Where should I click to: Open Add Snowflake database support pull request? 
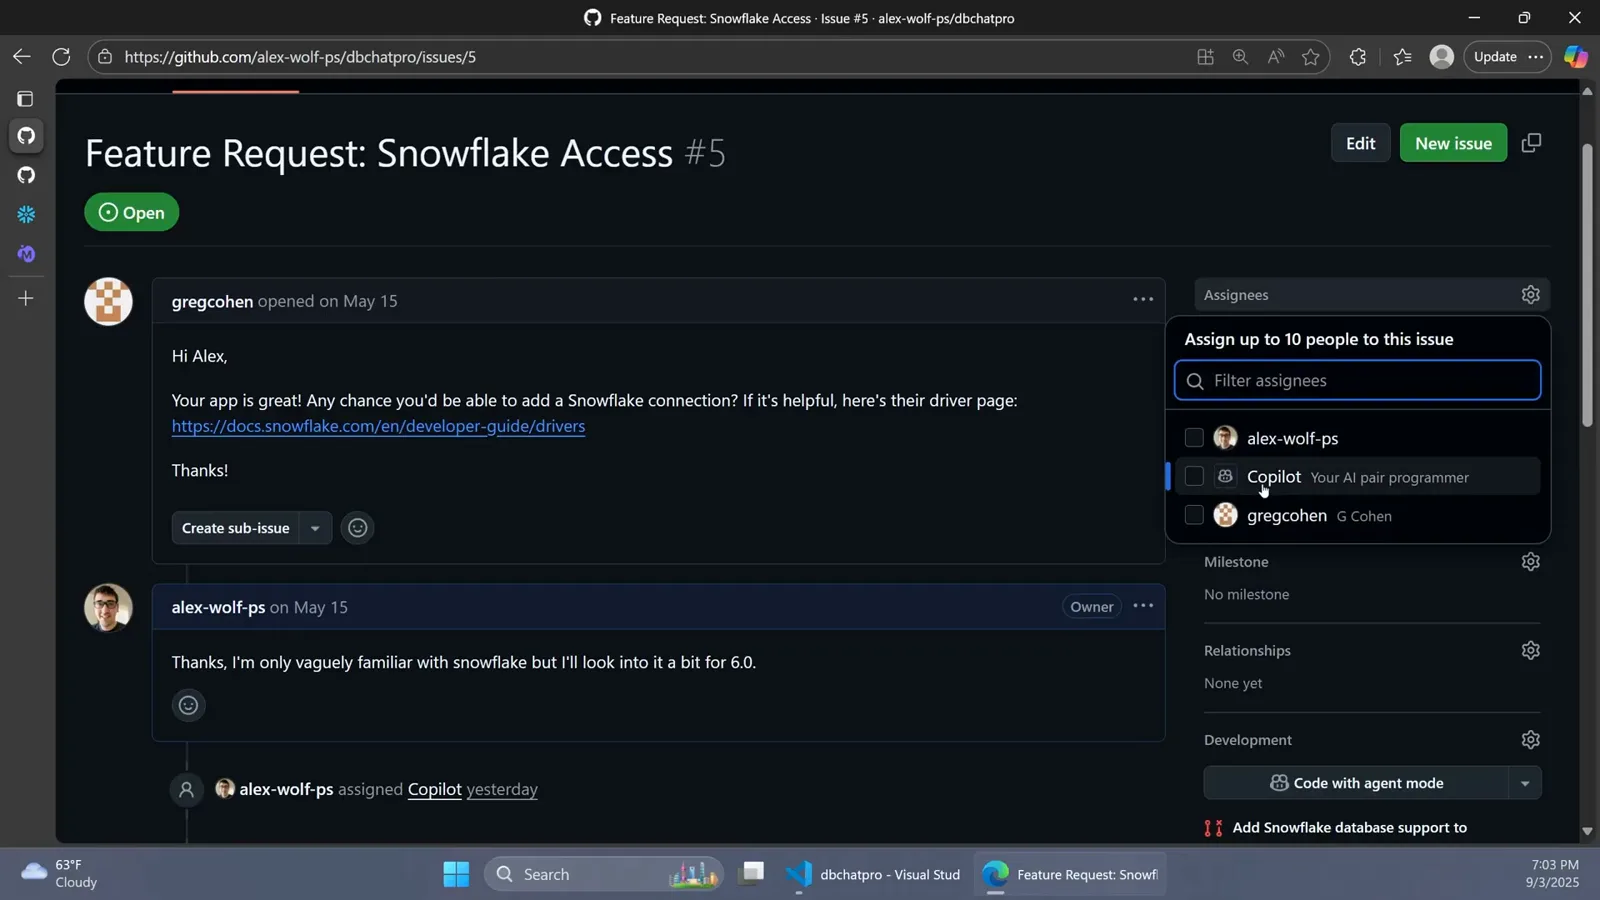[1349, 827]
